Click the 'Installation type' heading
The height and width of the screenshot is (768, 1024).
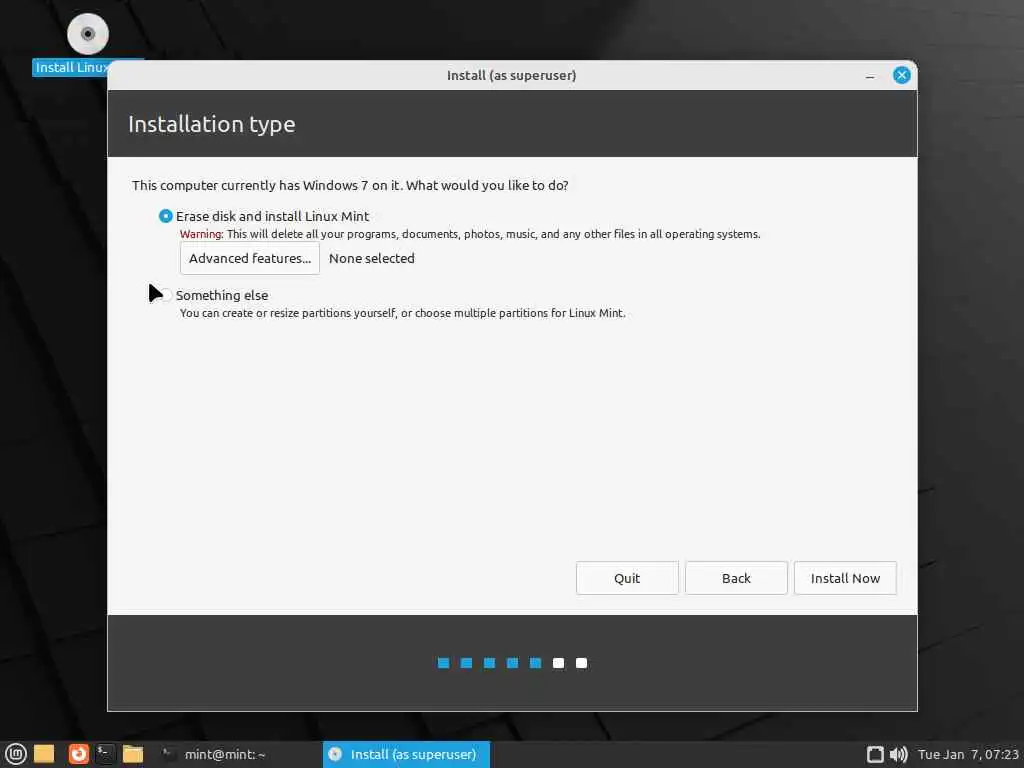click(212, 124)
